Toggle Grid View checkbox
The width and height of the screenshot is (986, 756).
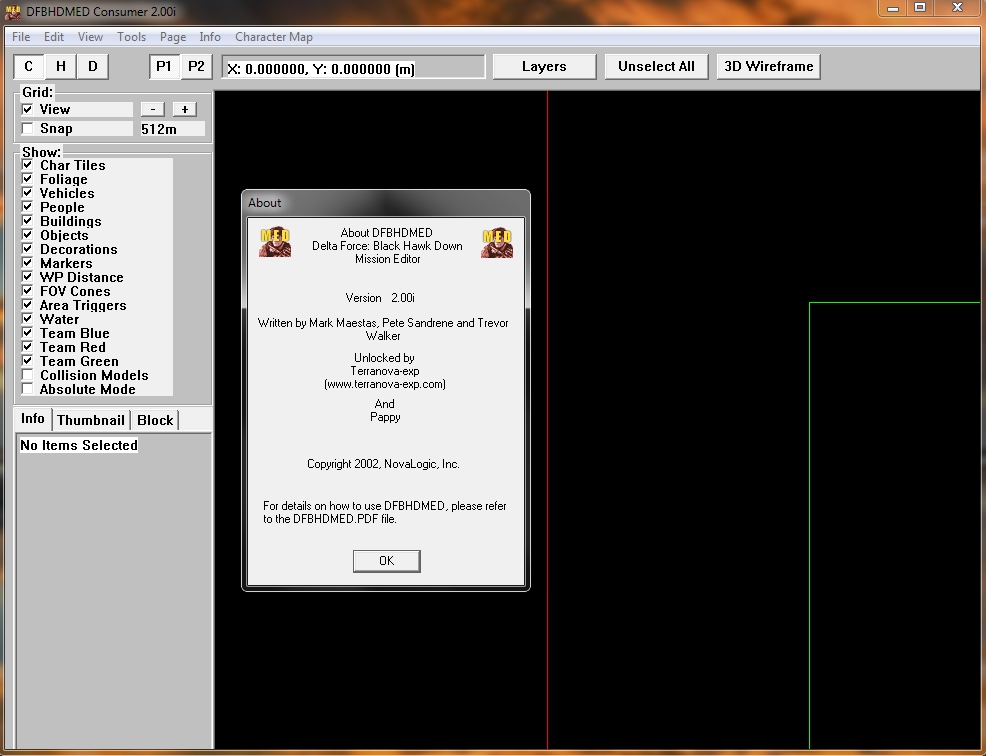tap(27, 109)
